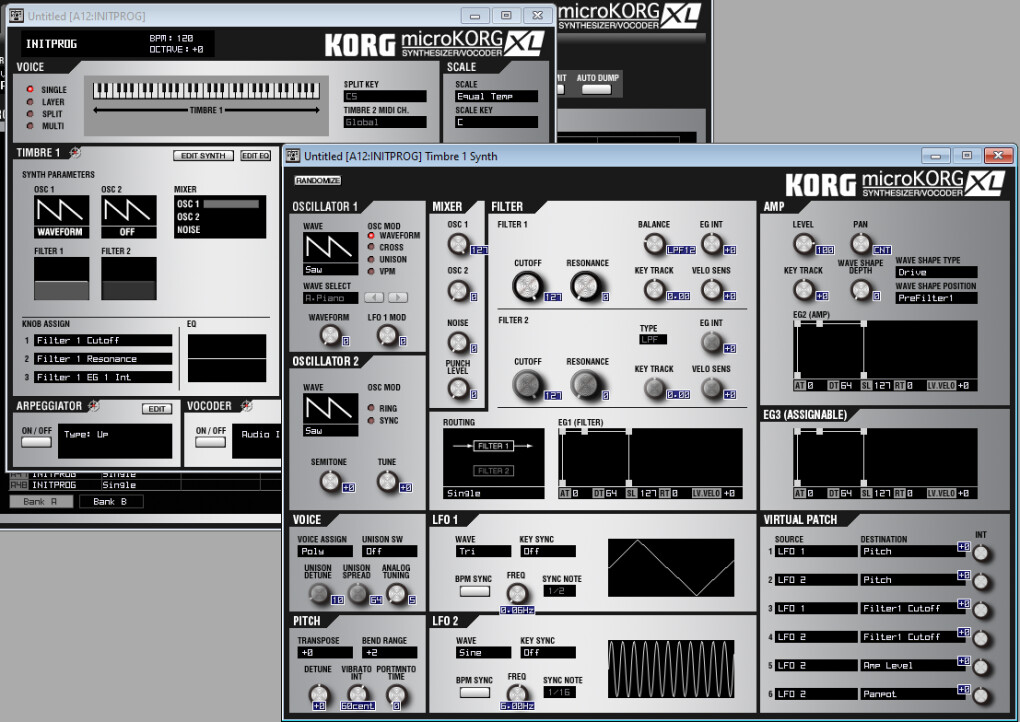This screenshot has width=1020, height=722.
Task: Click Oscillator 2 Semitone knob
Action: (330, 481)
